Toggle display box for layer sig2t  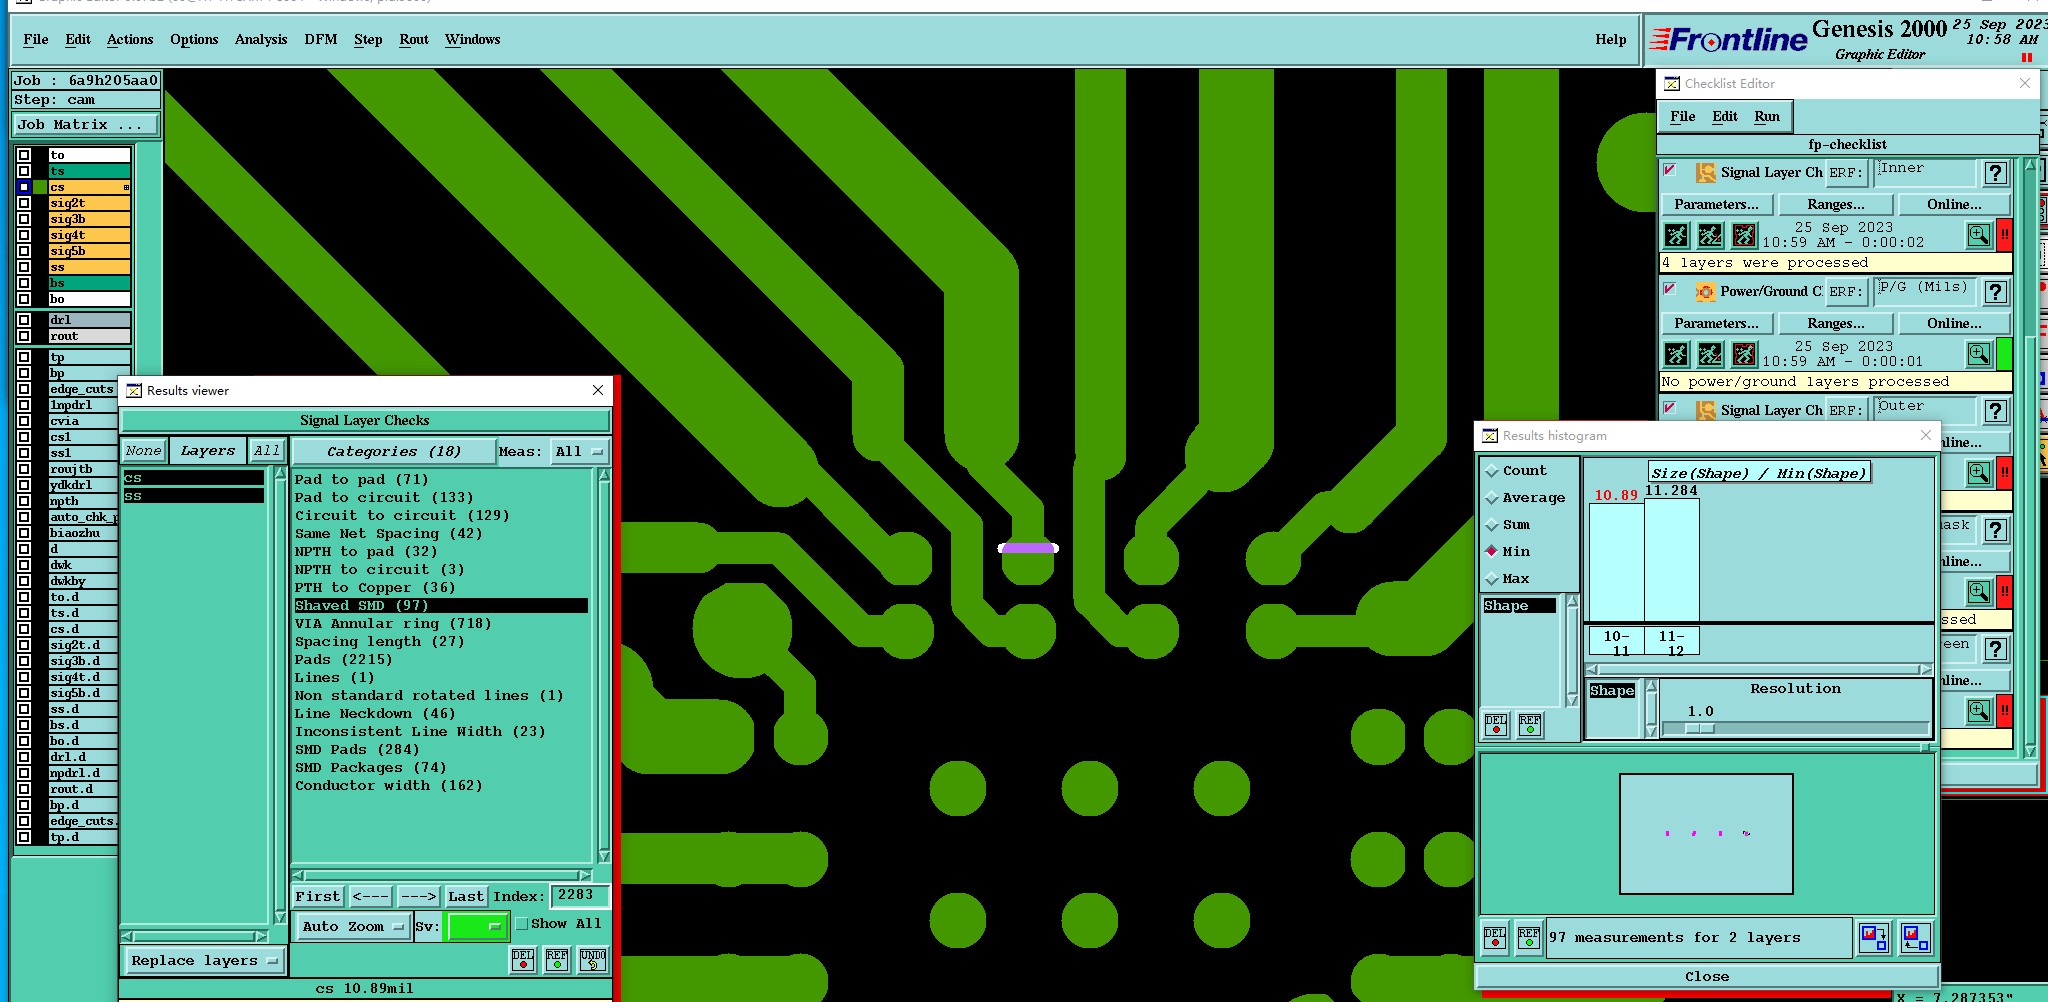tap(24, 203)
